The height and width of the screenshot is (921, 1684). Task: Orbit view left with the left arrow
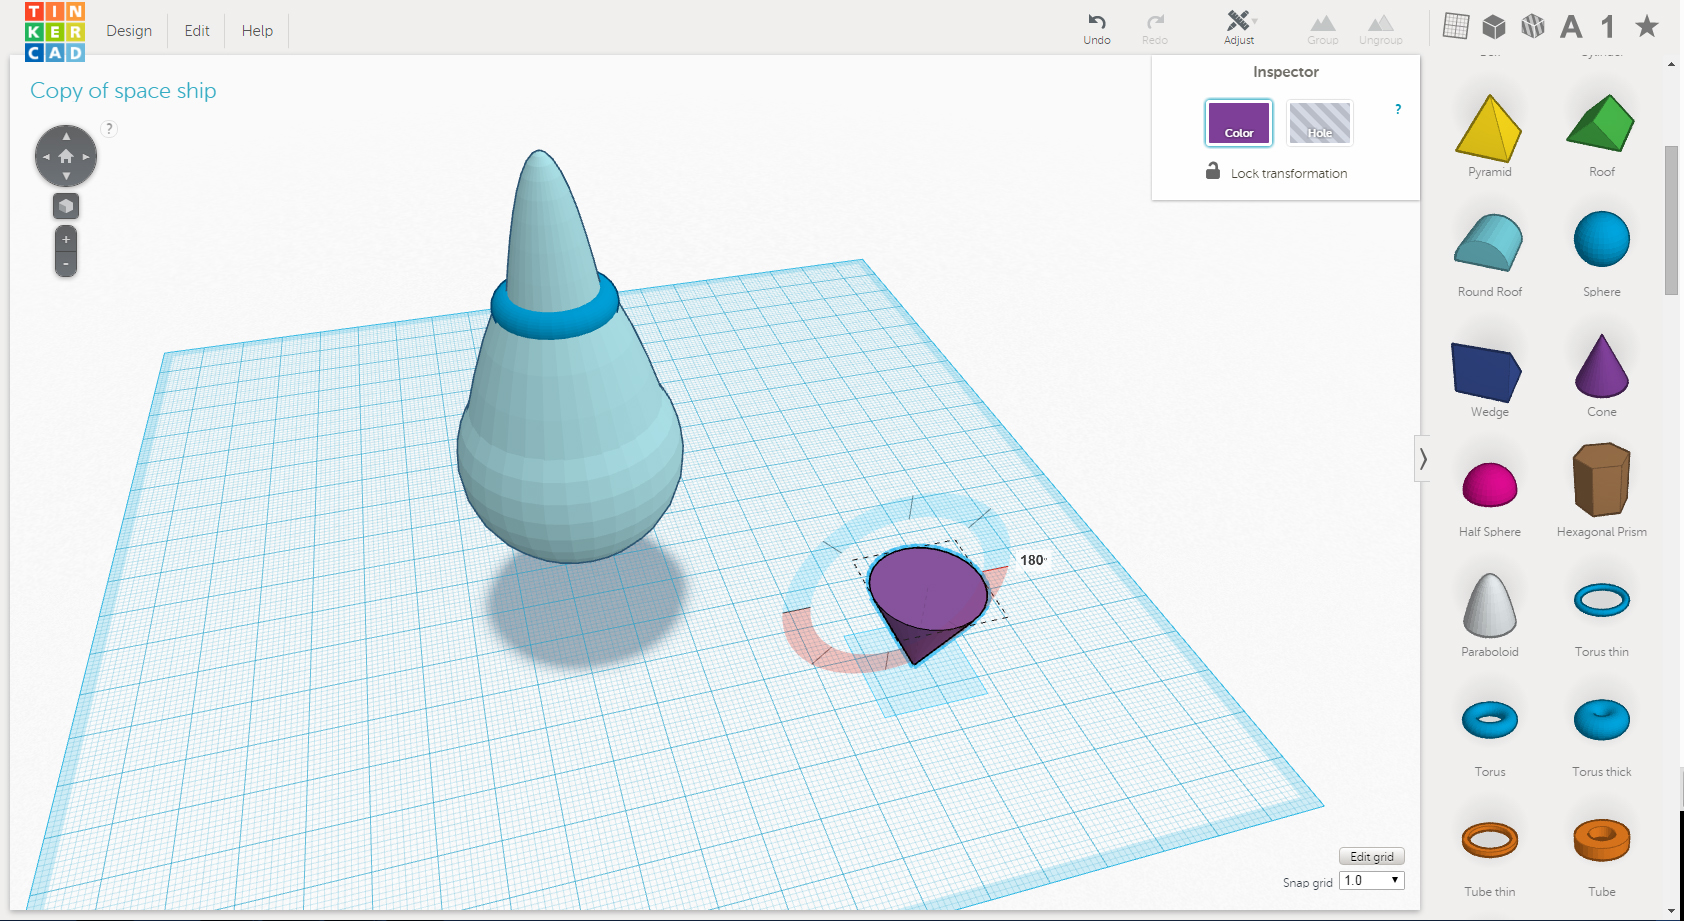(x=46, y=156)
